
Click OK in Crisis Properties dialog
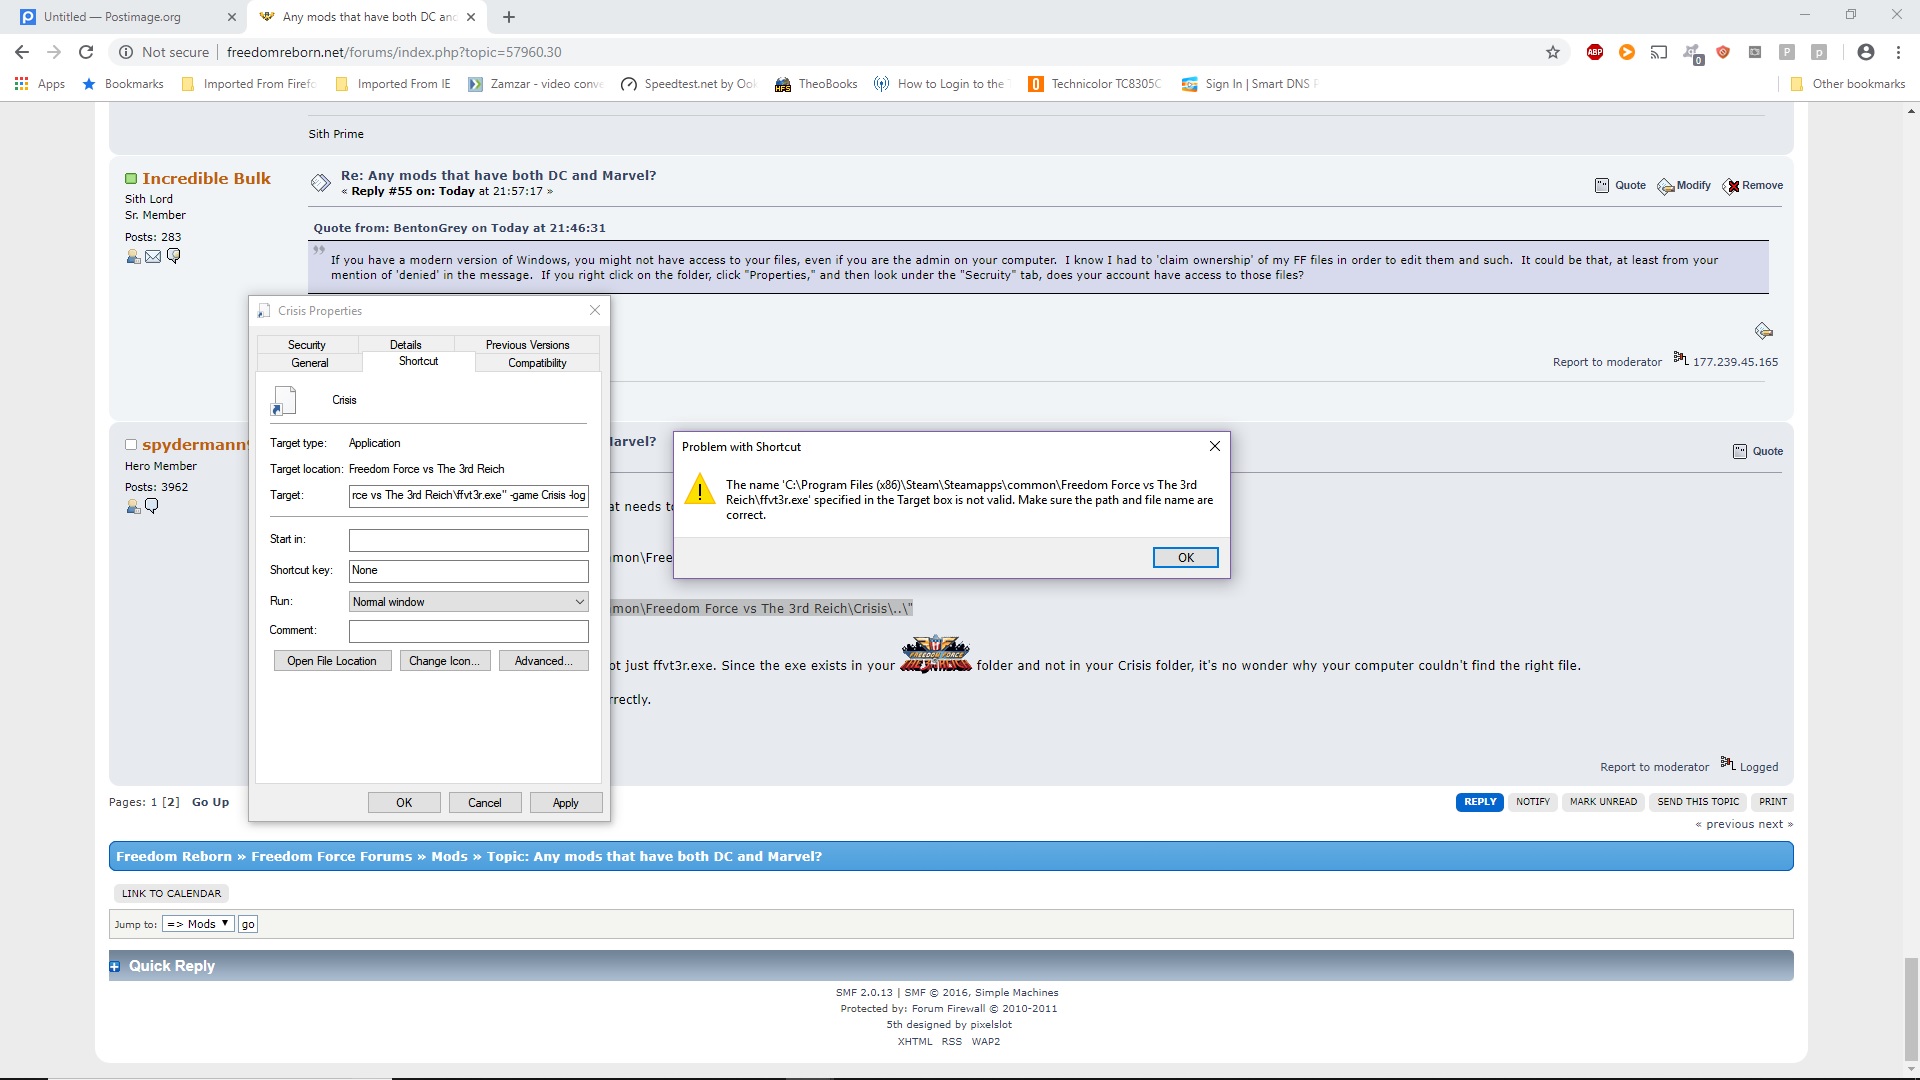coord(404,803)
